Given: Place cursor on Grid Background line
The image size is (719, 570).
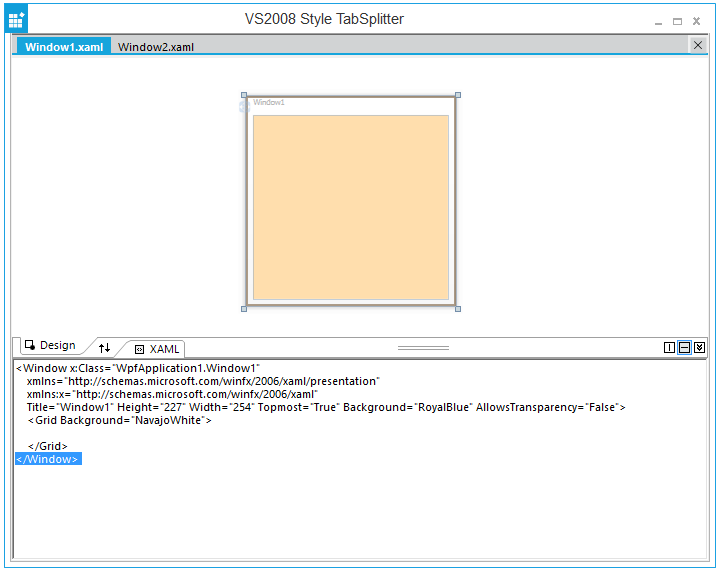Looking at the screenshot, I should (x=120, y=420).
